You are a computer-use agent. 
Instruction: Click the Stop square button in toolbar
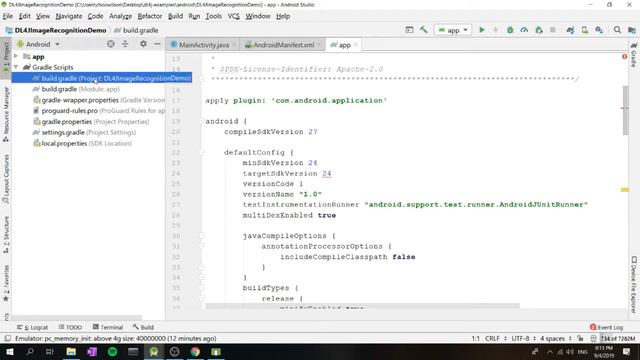tap(552, 30)
